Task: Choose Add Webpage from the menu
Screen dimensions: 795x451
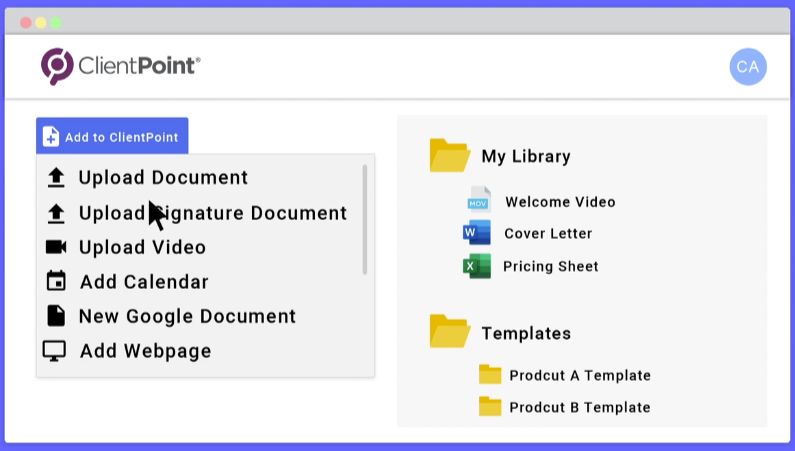Action: pos(145,351)
